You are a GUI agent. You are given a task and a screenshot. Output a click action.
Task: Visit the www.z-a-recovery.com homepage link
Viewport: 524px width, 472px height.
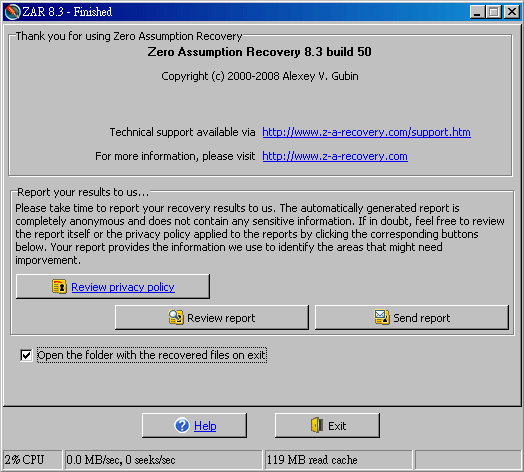[335, 156]
